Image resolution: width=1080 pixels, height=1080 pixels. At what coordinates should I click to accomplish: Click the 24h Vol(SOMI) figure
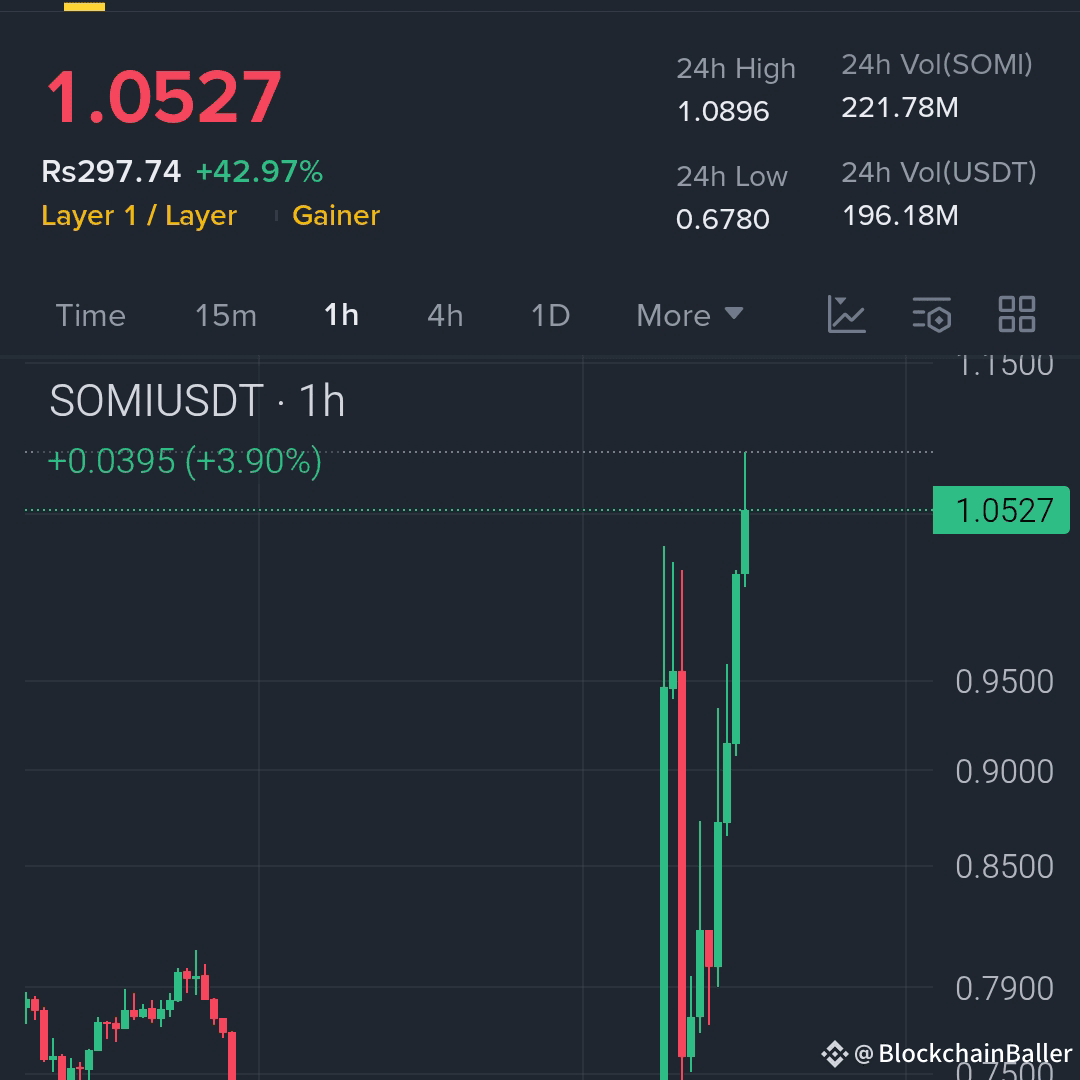898,108
